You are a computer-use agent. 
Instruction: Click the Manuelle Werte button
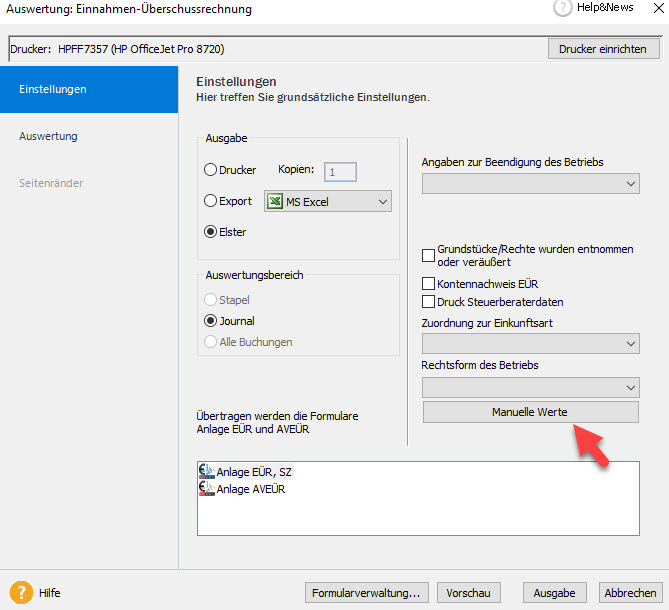click(x=531, y=412)
